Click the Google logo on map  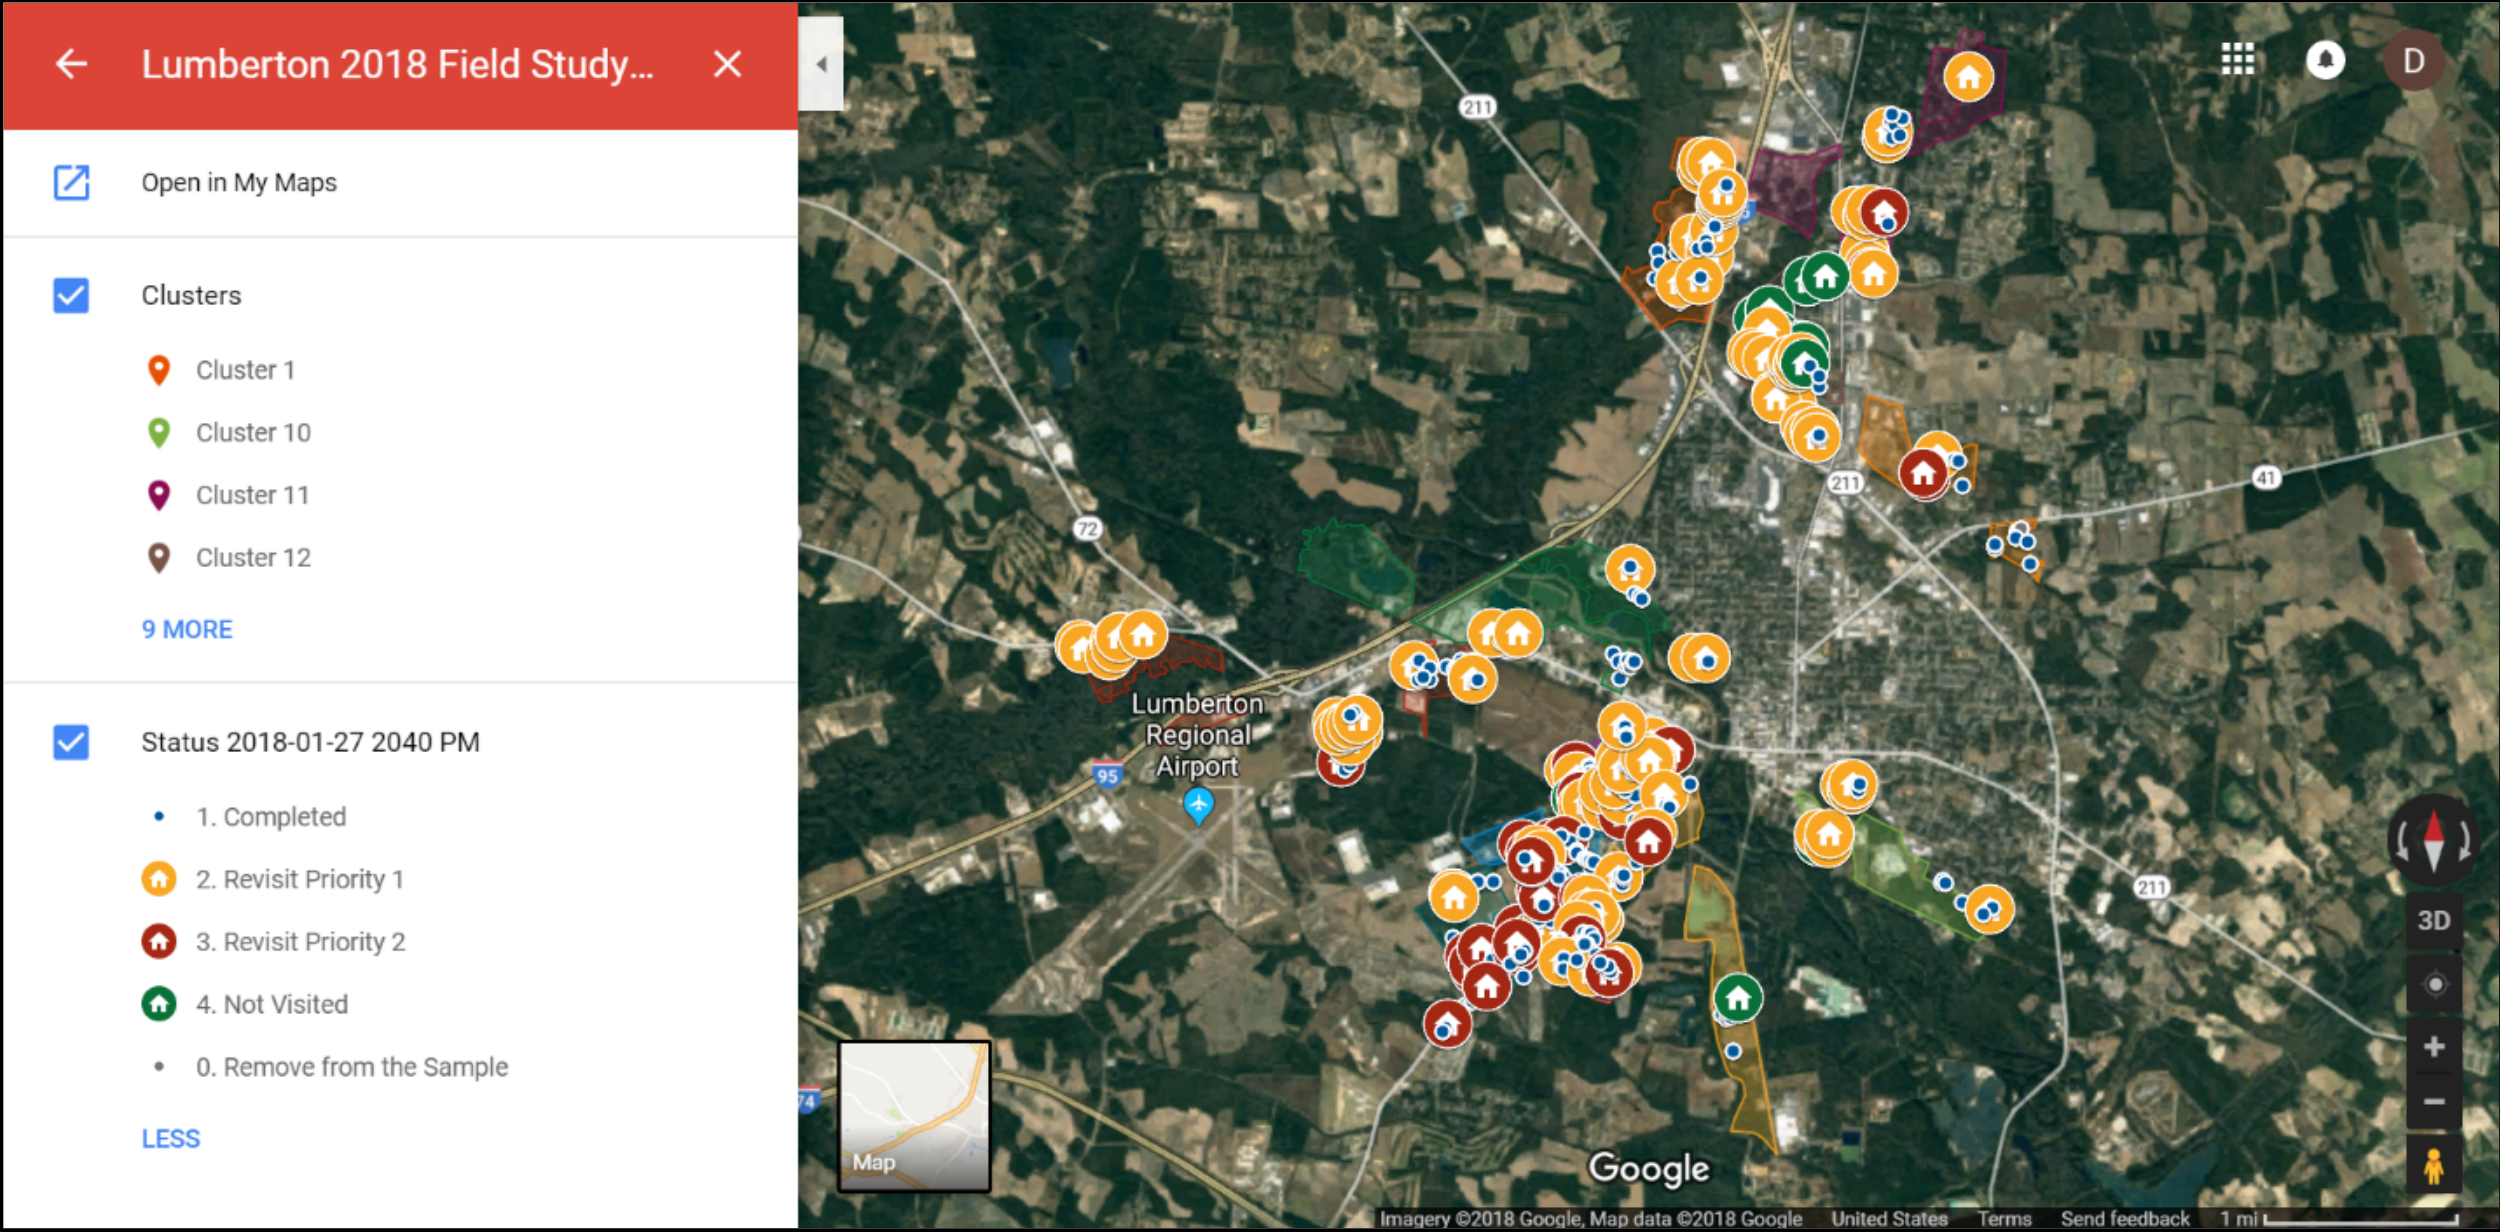click(1649, 1169)
